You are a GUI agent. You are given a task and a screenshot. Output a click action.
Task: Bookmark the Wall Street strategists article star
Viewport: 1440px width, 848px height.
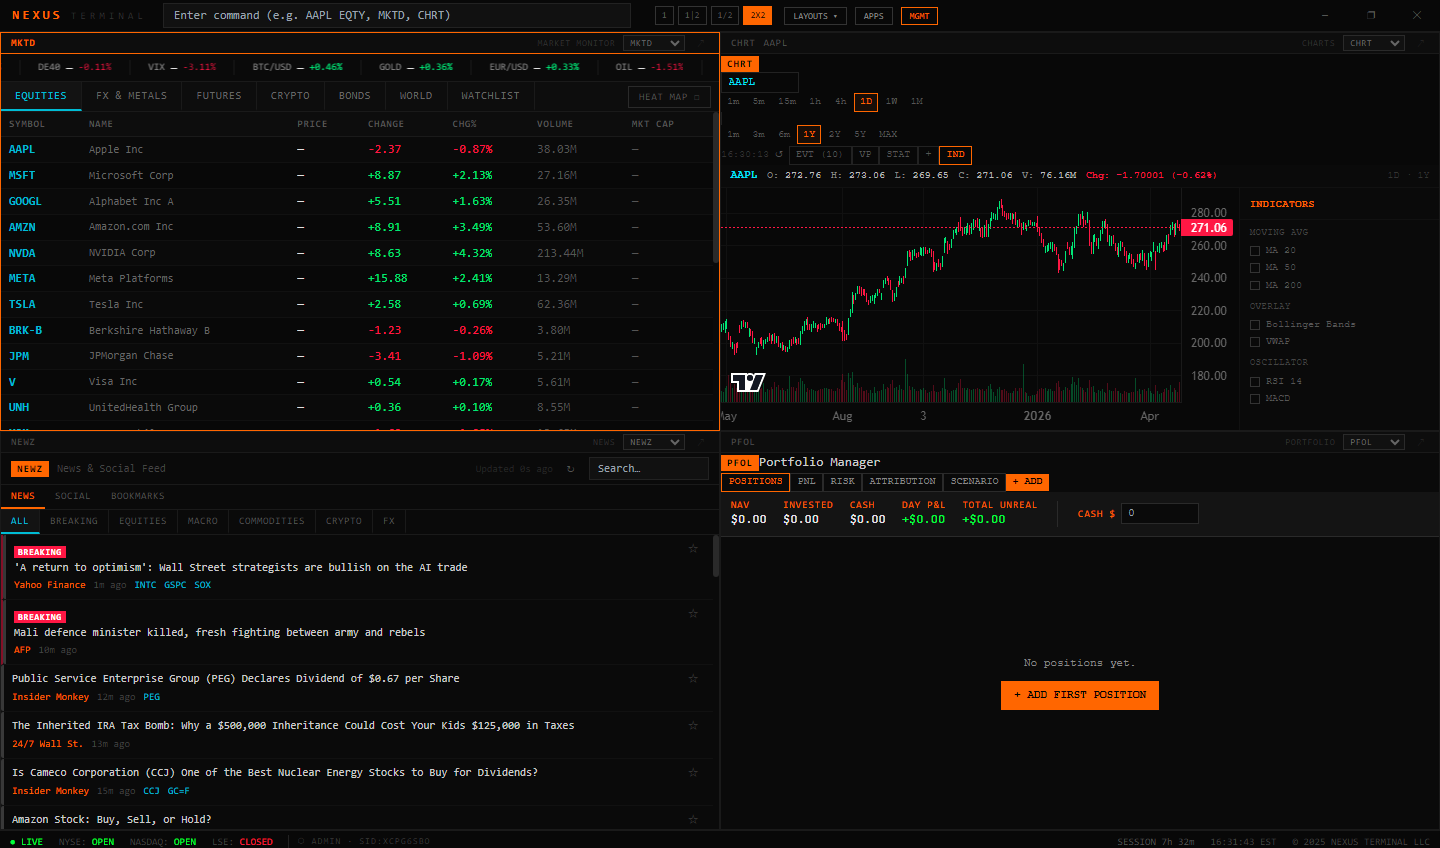pos(693,548)
